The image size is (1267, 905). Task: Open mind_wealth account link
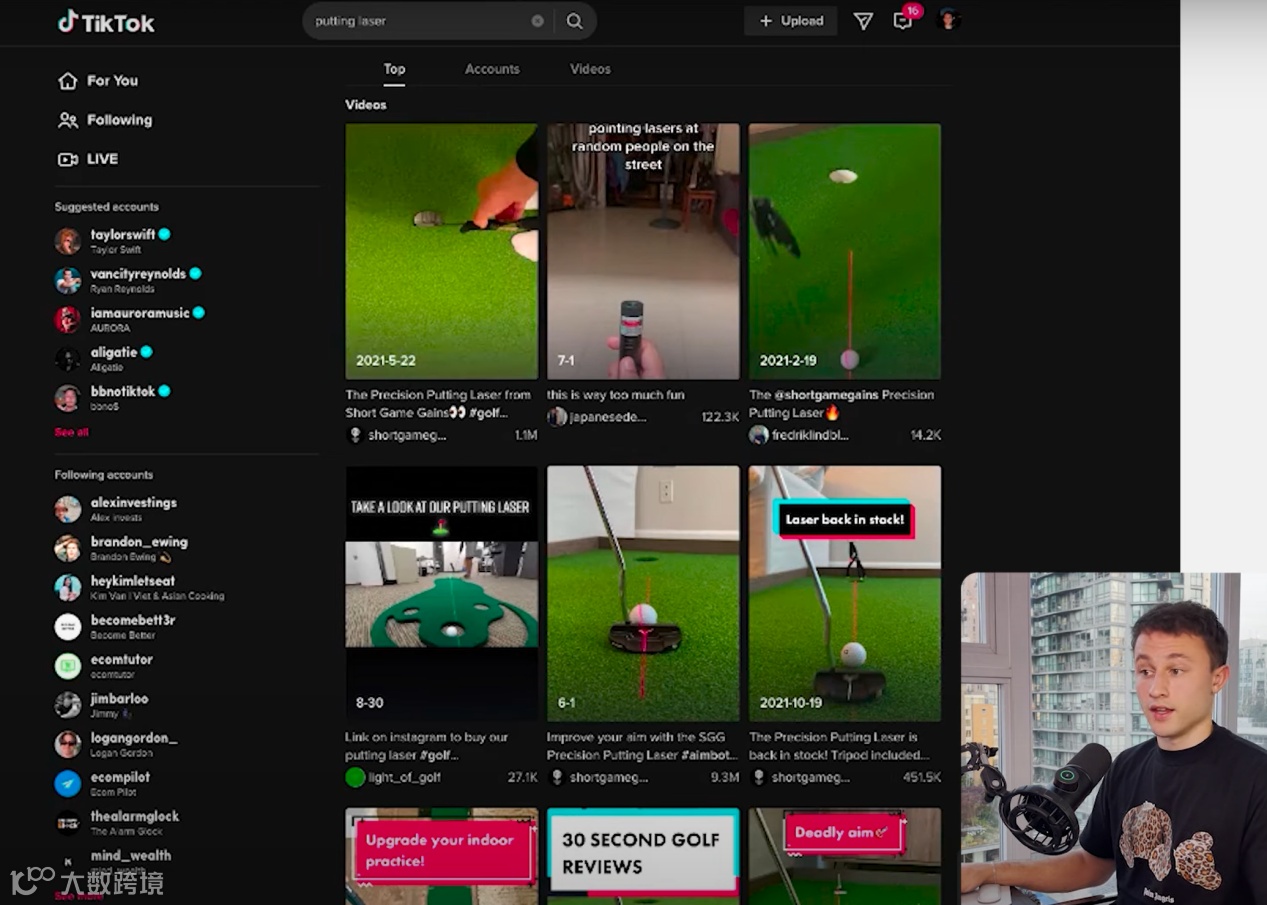[131, 856]
